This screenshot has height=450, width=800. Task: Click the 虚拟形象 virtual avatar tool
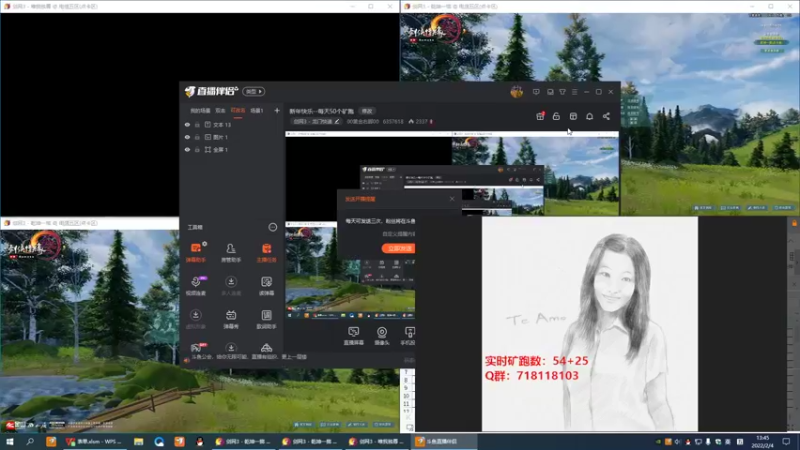click(195, 319)
